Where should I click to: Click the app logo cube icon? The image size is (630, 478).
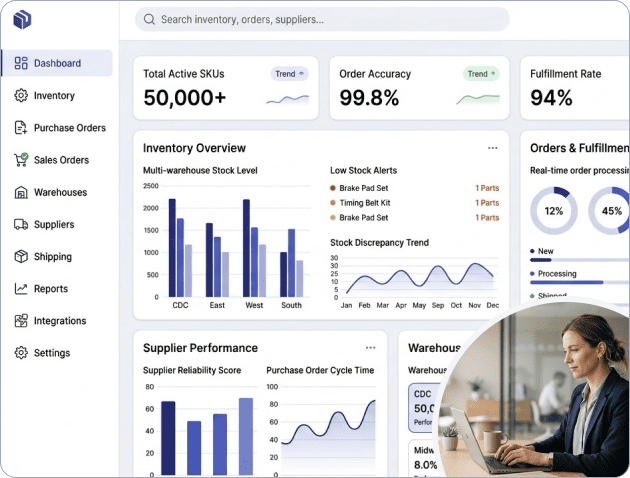click(22, 19)
